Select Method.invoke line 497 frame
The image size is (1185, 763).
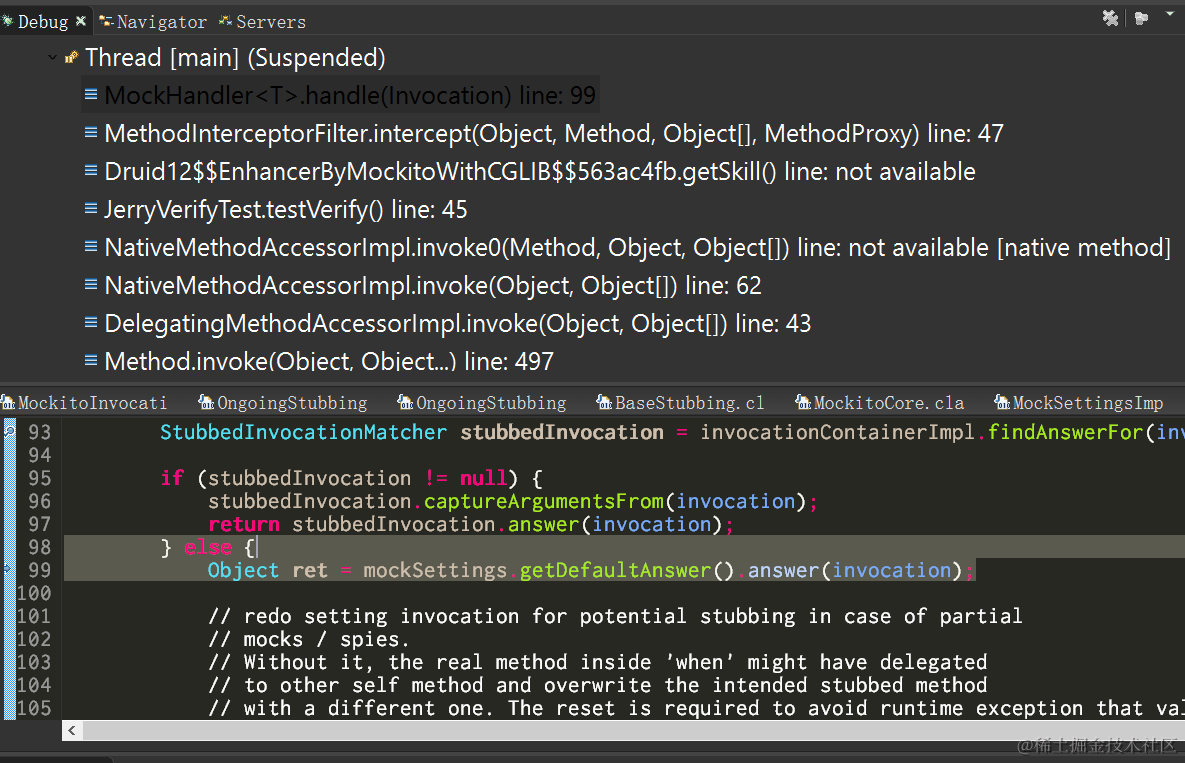pos(329,360)
